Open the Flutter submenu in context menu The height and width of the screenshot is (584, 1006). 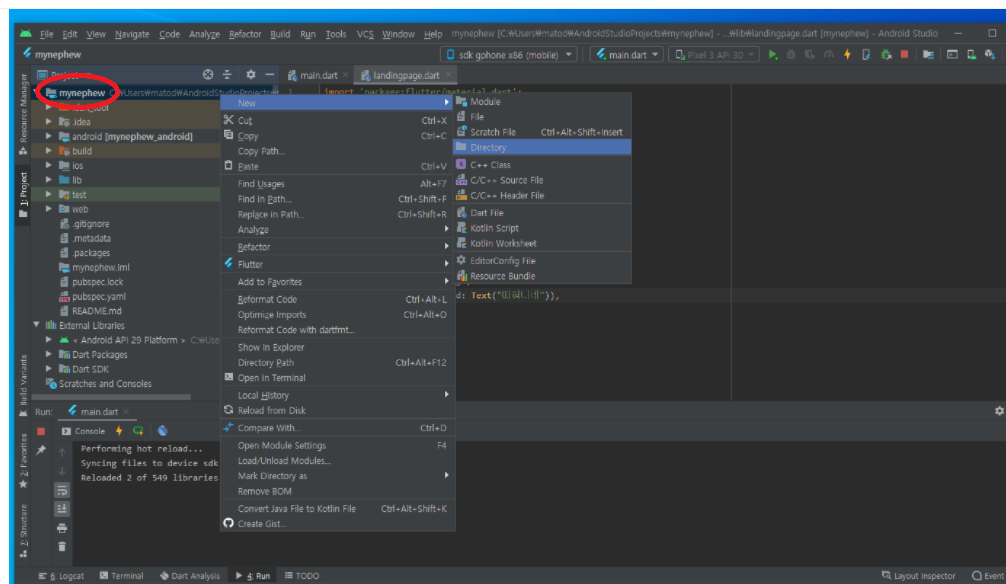[337, 264]
